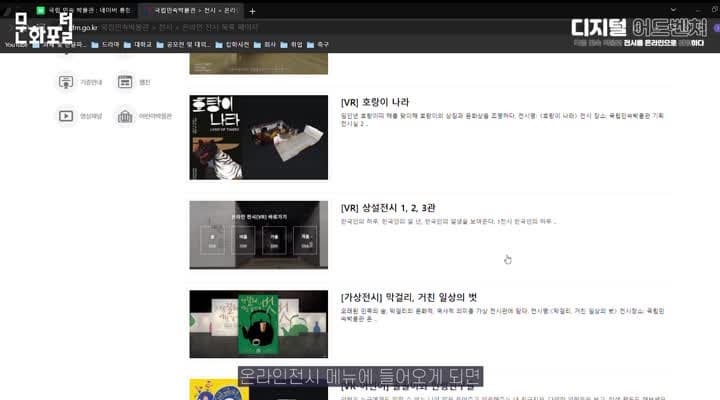Viewport: 720px width, 400px height.
Task: Open the [가상전시] 막걸리, 거친 일상의 벗 link
Action: pyautogui.click(x=409, y=298)
